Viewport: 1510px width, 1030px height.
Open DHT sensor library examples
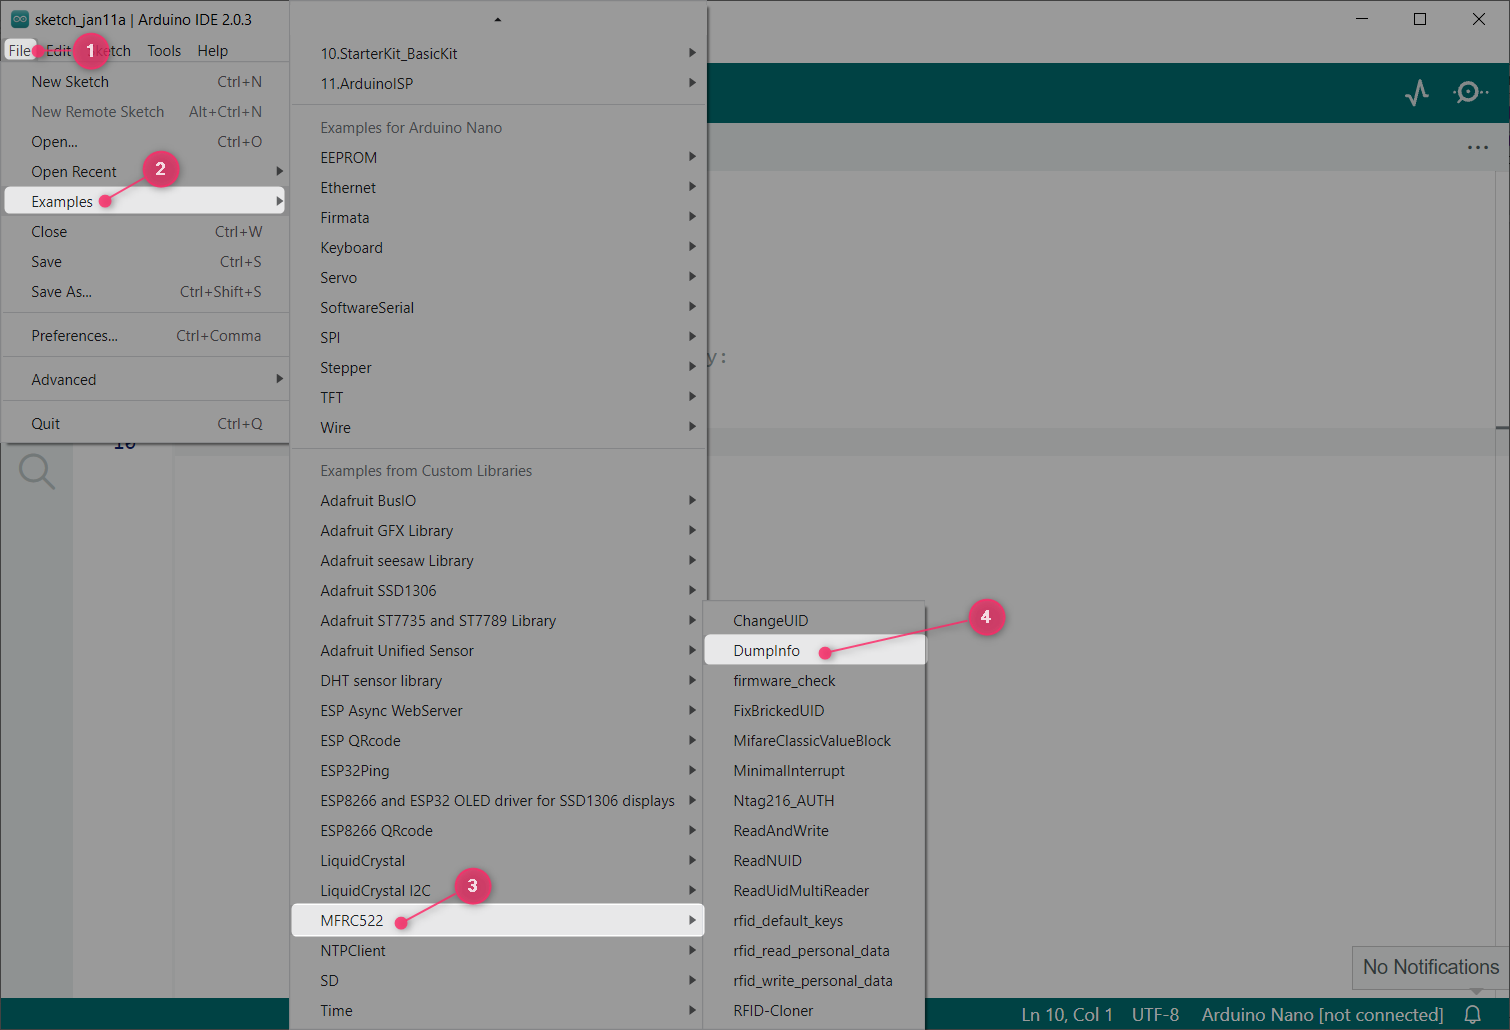coord(498,681)
